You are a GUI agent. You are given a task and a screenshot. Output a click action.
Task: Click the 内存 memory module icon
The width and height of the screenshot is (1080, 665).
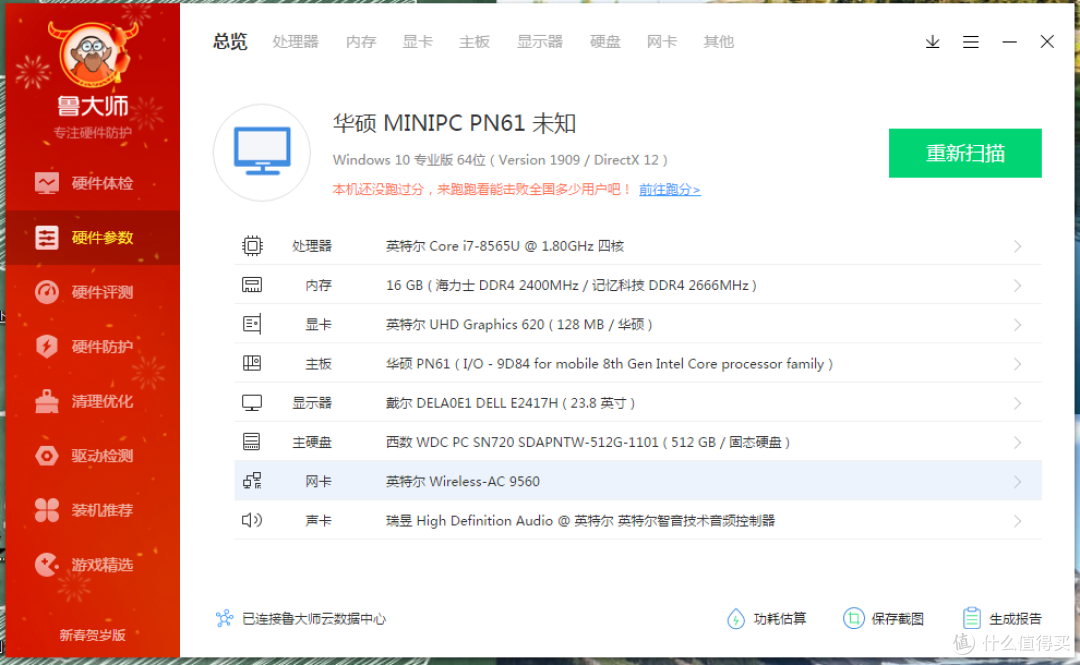(x=252, y=285)
